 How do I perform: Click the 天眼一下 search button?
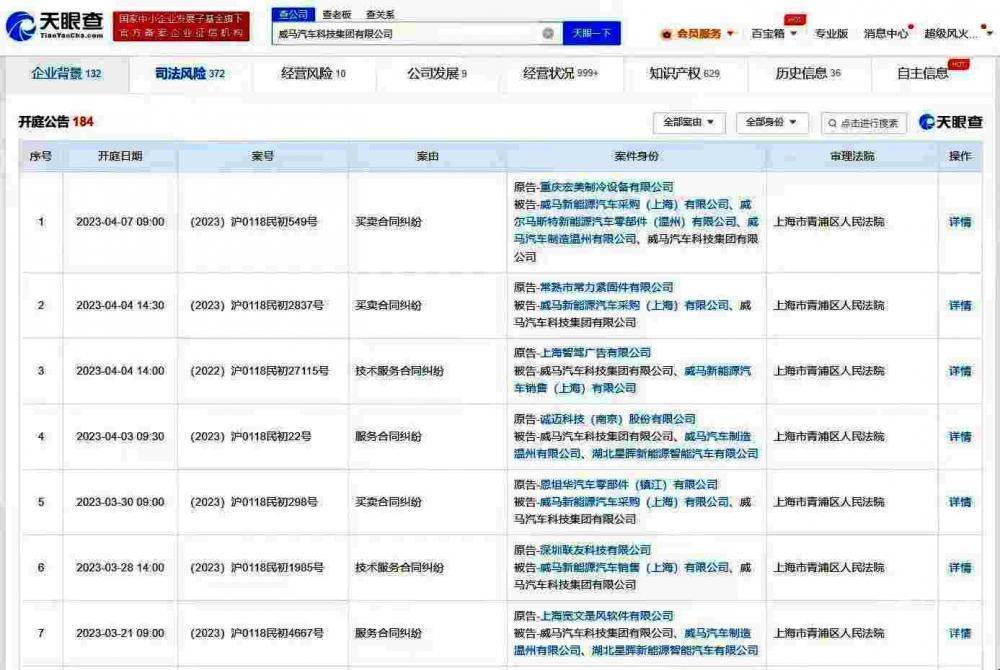tap(591, 33)
